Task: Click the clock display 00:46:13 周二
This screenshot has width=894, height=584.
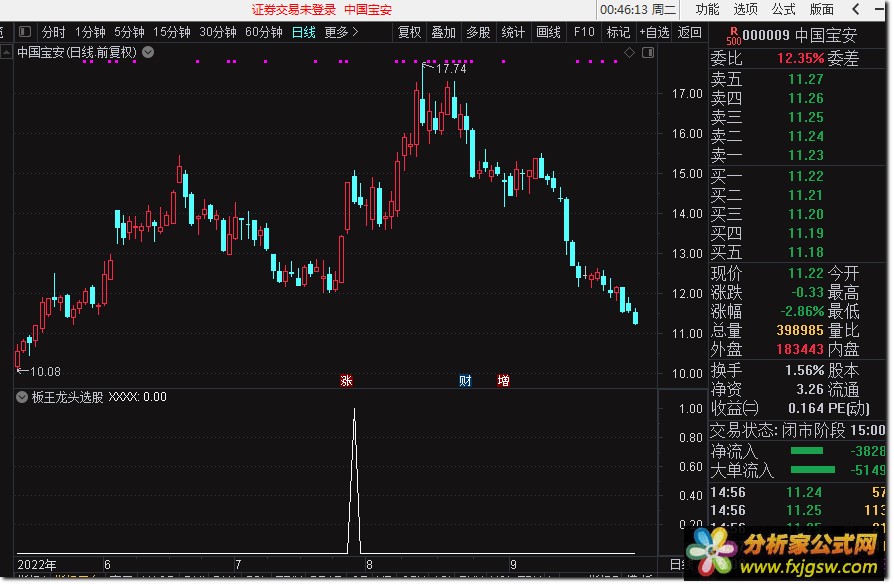Action: tap(638, 9)
